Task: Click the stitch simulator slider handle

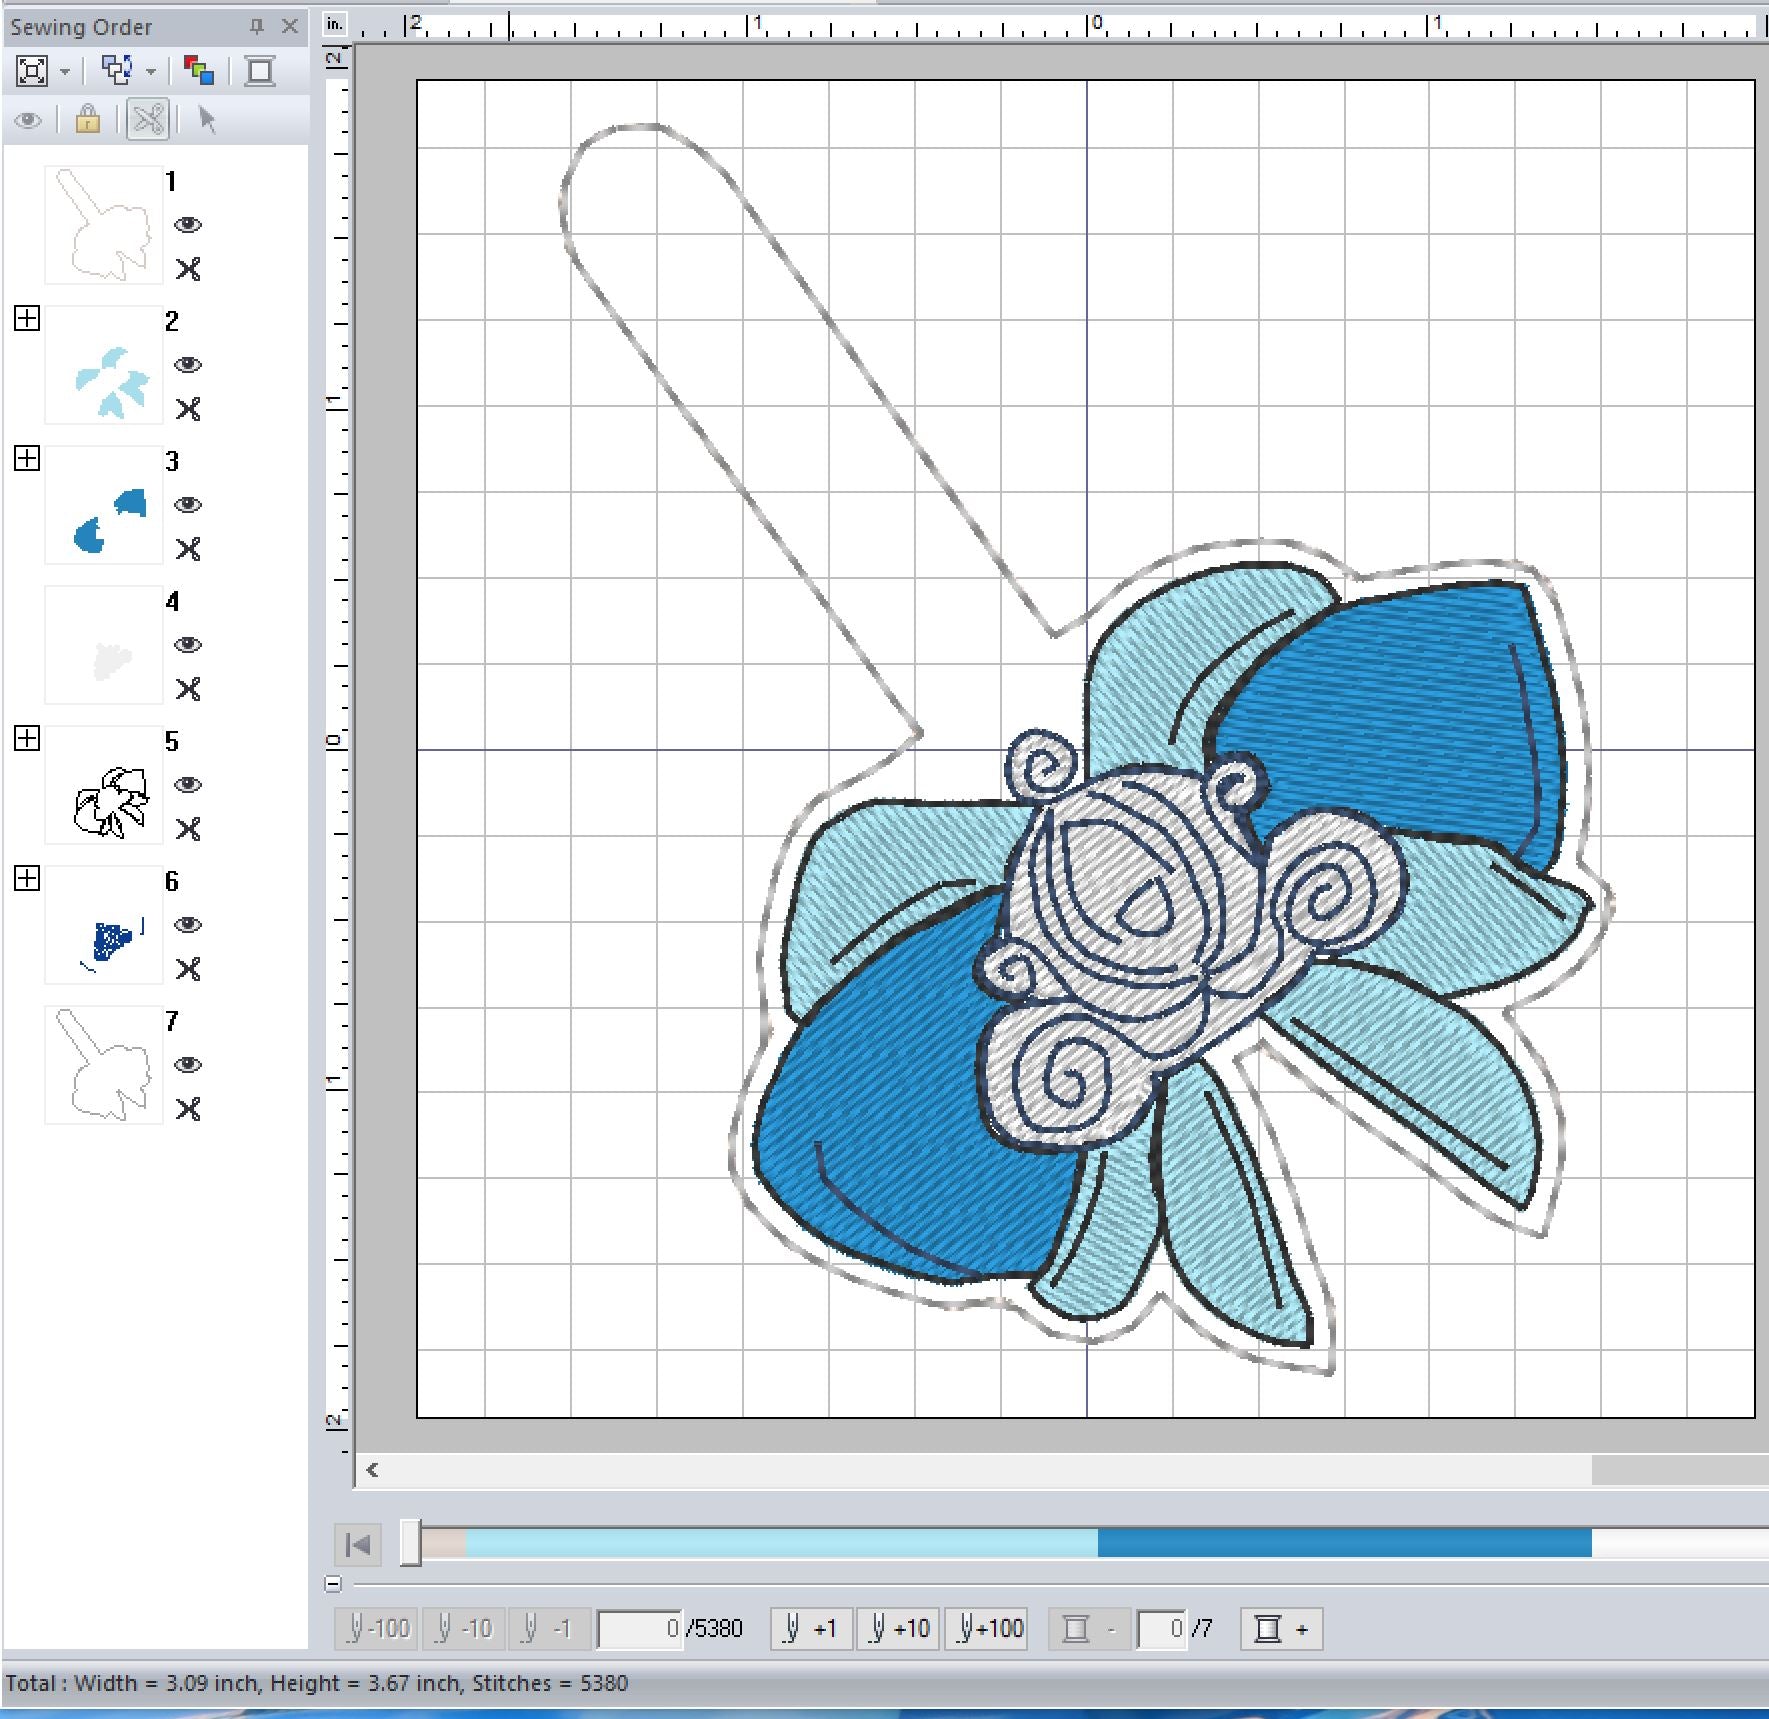Action: (x=411, y=1542)
